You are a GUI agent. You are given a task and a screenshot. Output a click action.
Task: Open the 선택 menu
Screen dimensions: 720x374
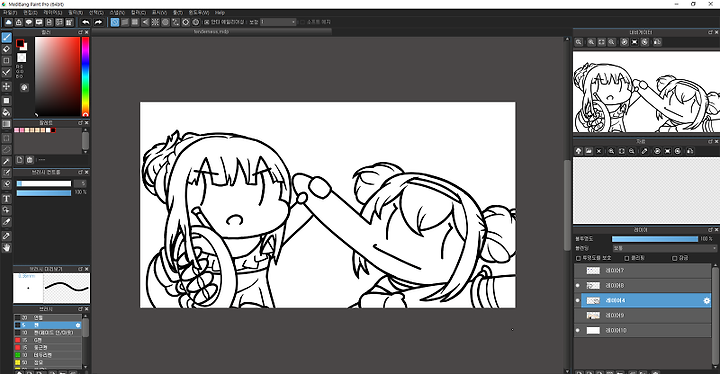point(96,12)
